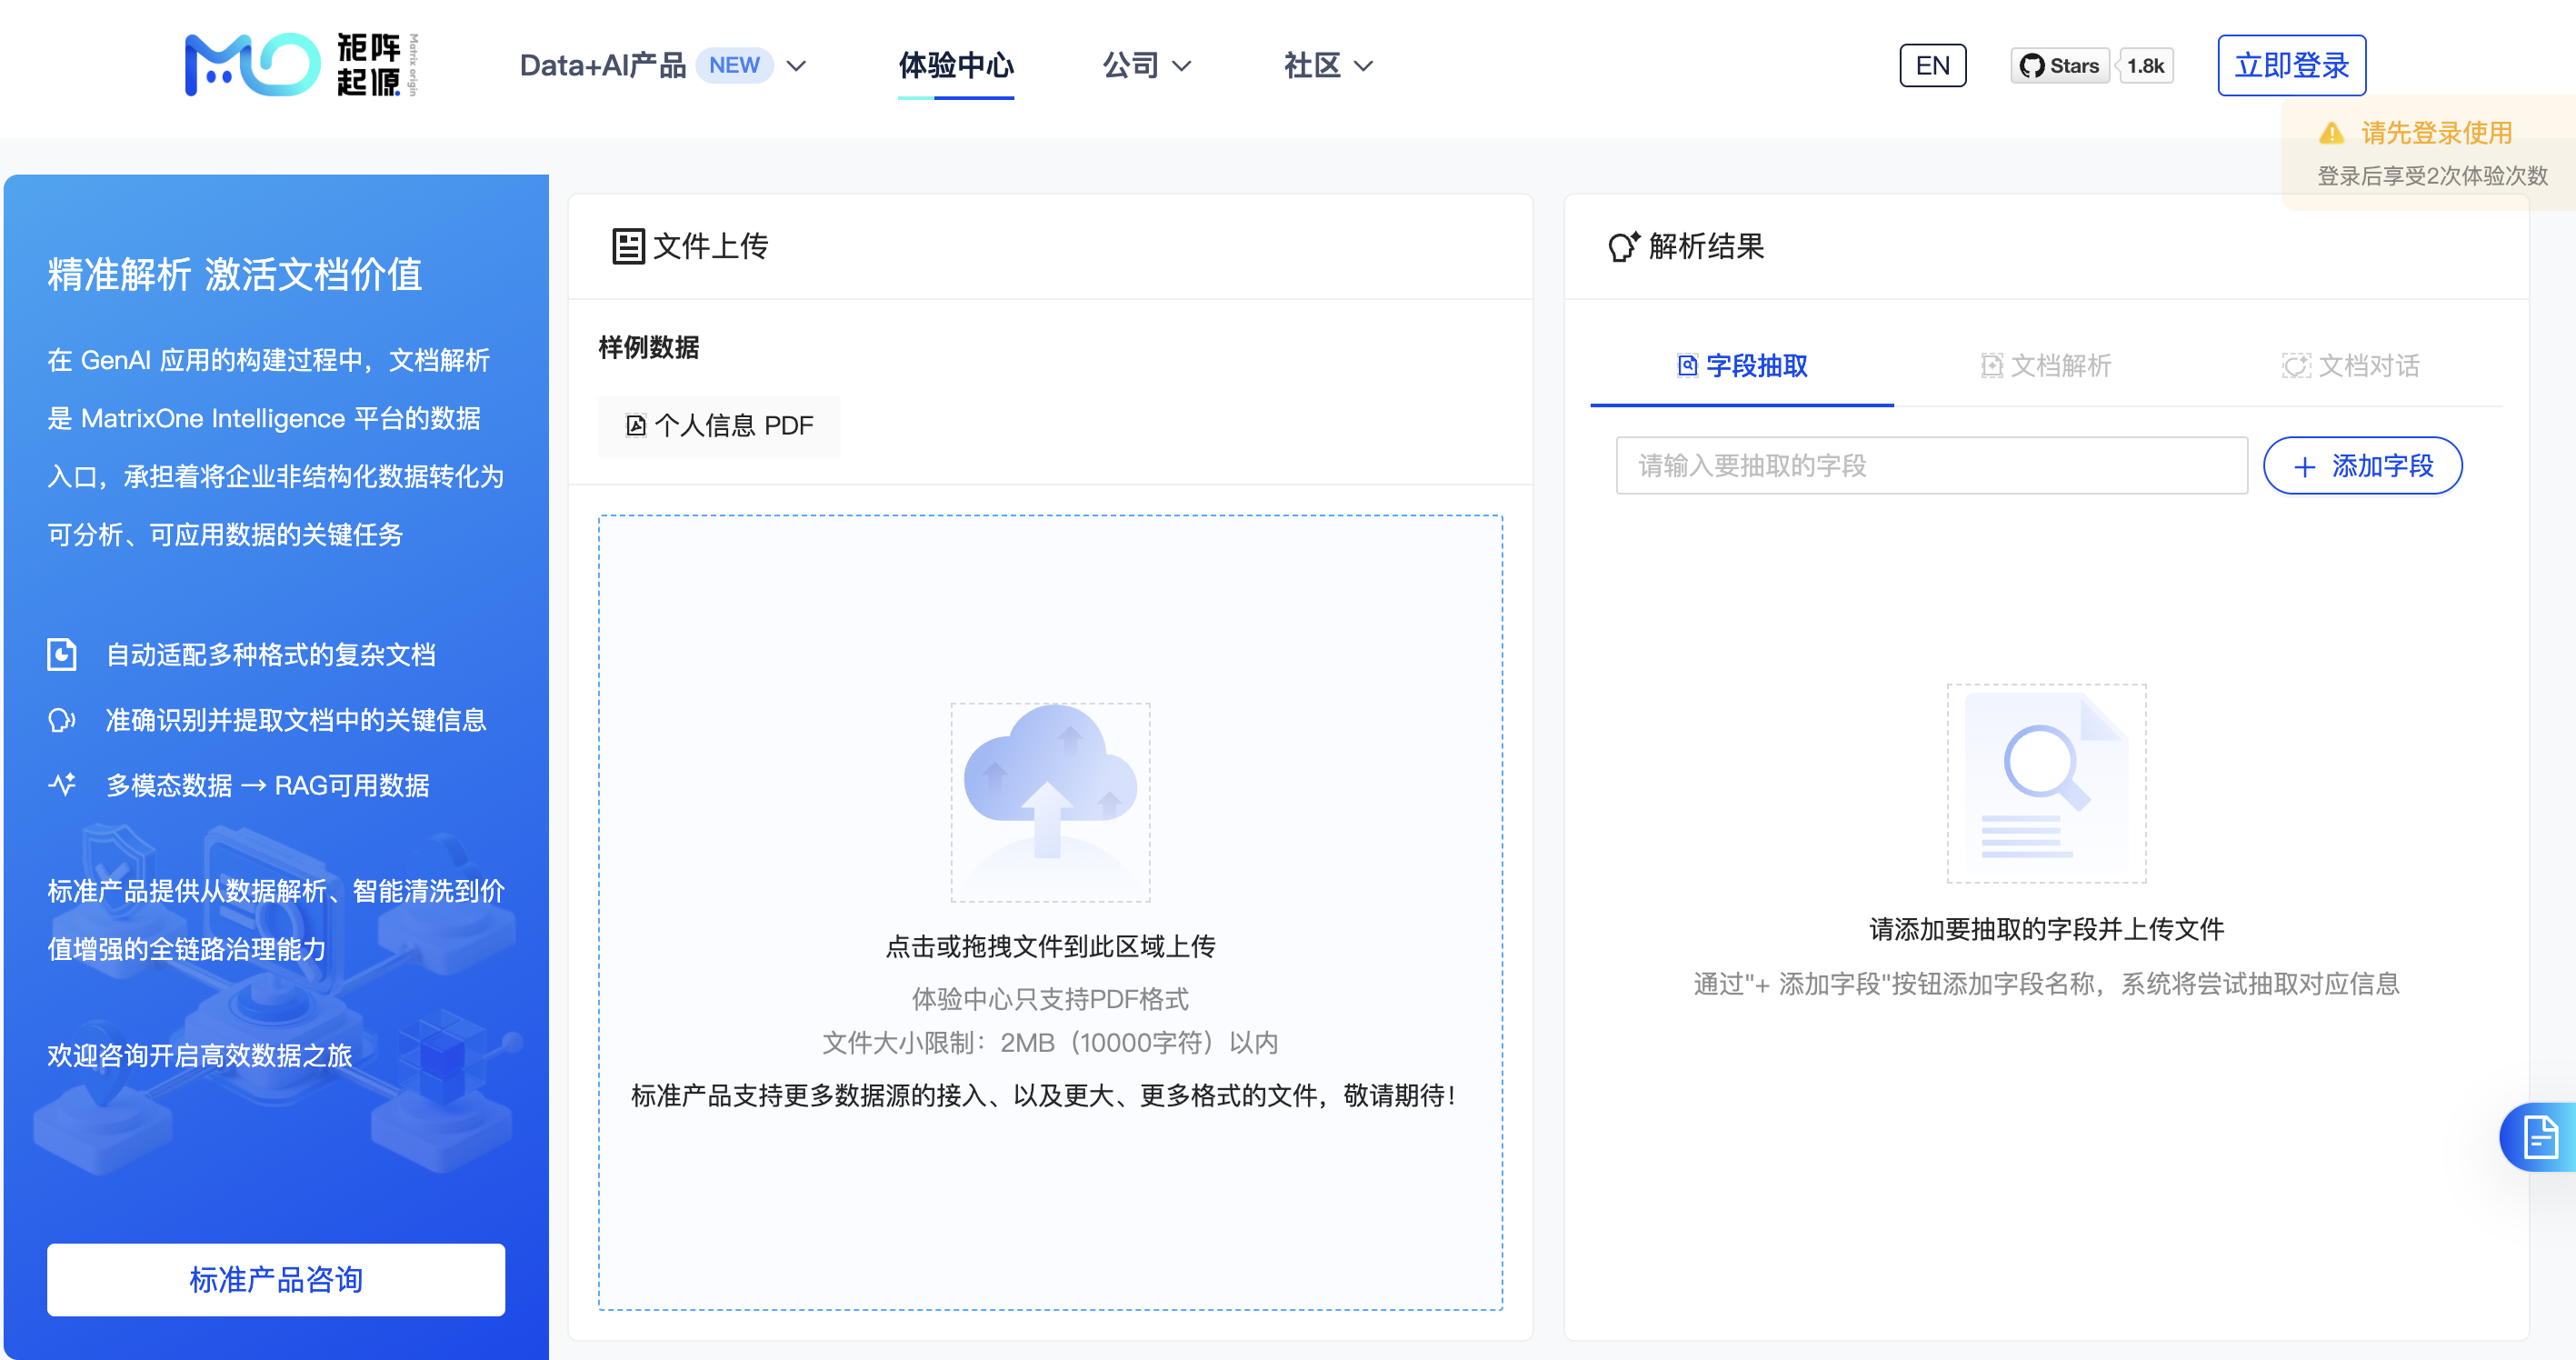Expand the Data+AI产品 dropdown
The width and height of the screenshot is (2576, 1360).
795,66
